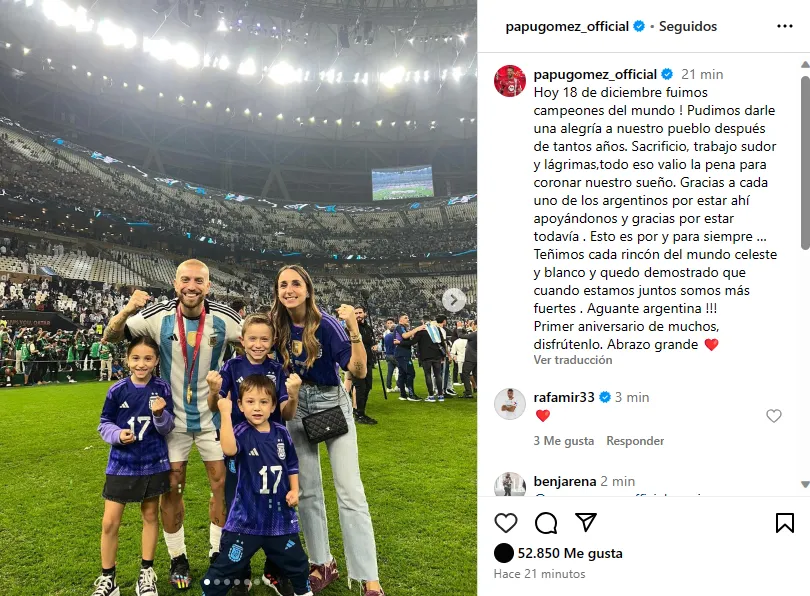
Task: Go to the next photo in carousel
Action: tap(454, 300)
